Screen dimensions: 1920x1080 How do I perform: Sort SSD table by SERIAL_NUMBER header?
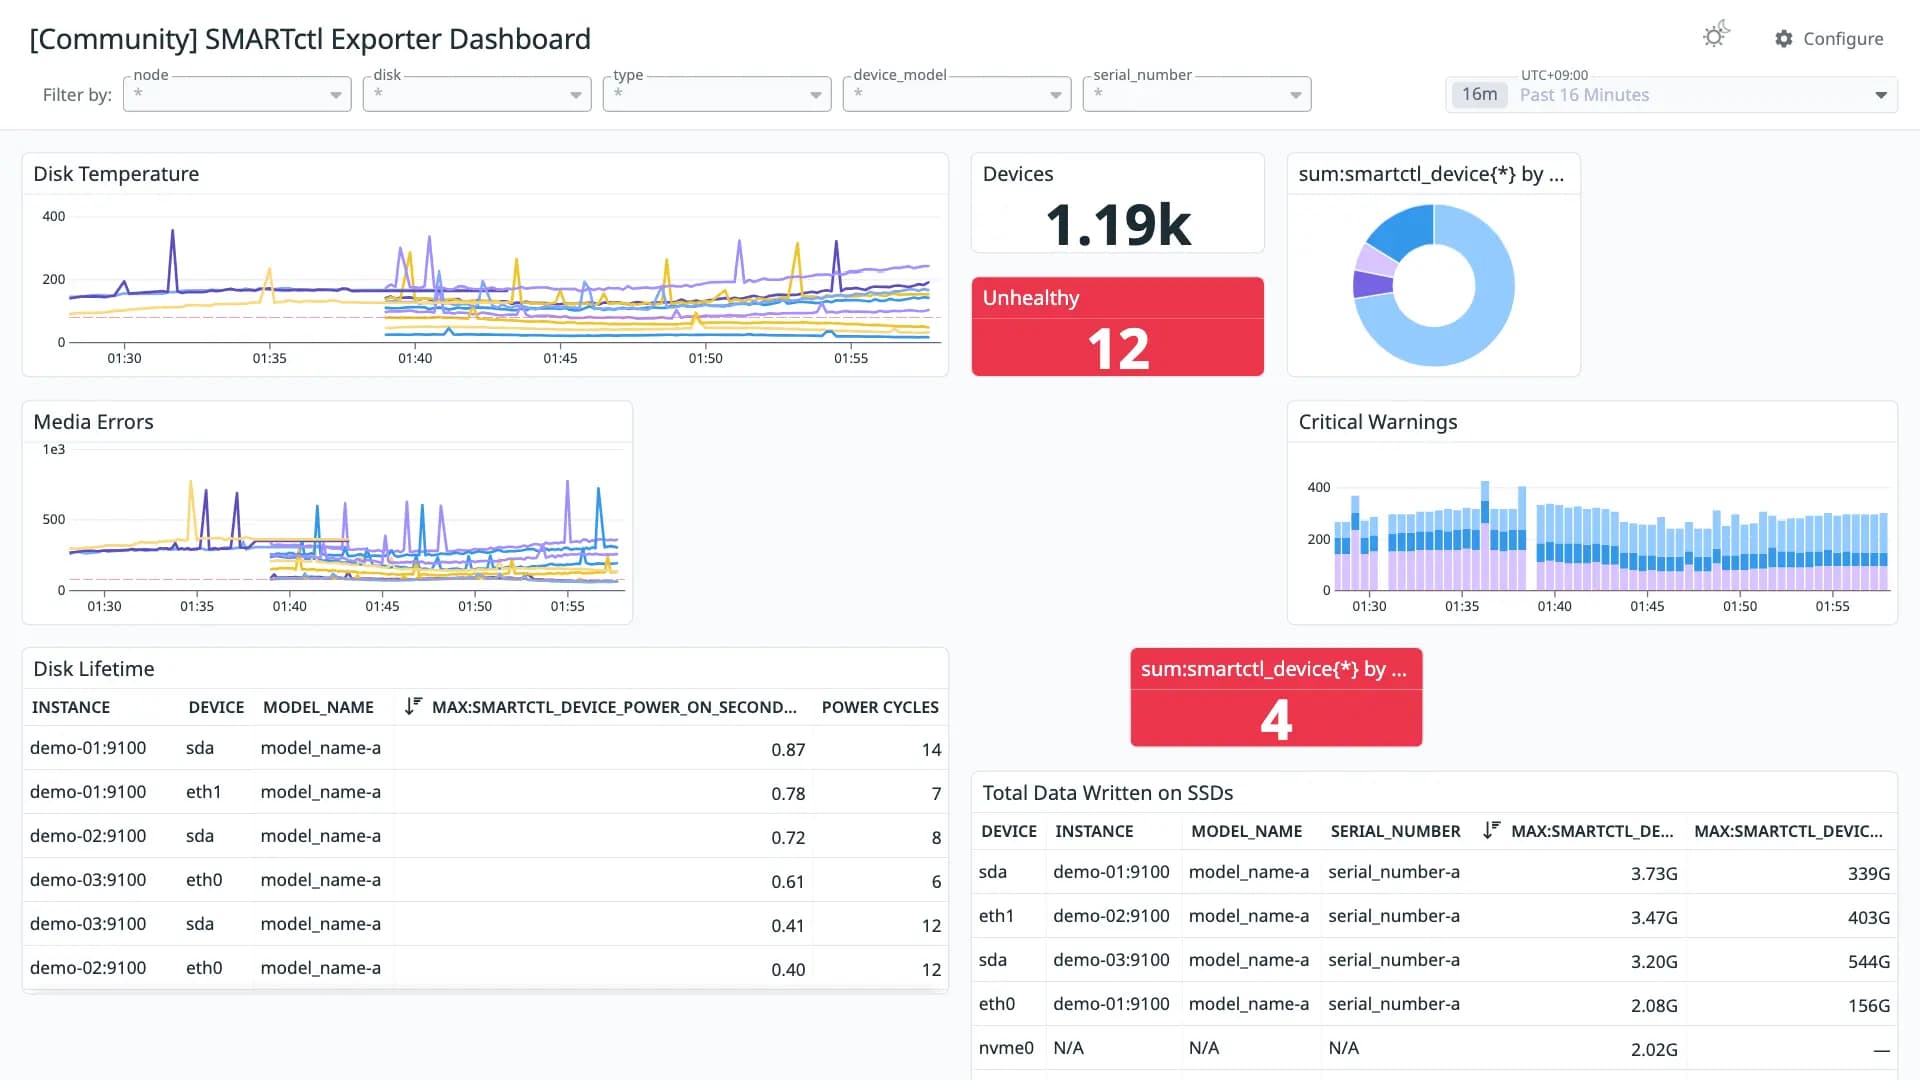coord(1395,831)
